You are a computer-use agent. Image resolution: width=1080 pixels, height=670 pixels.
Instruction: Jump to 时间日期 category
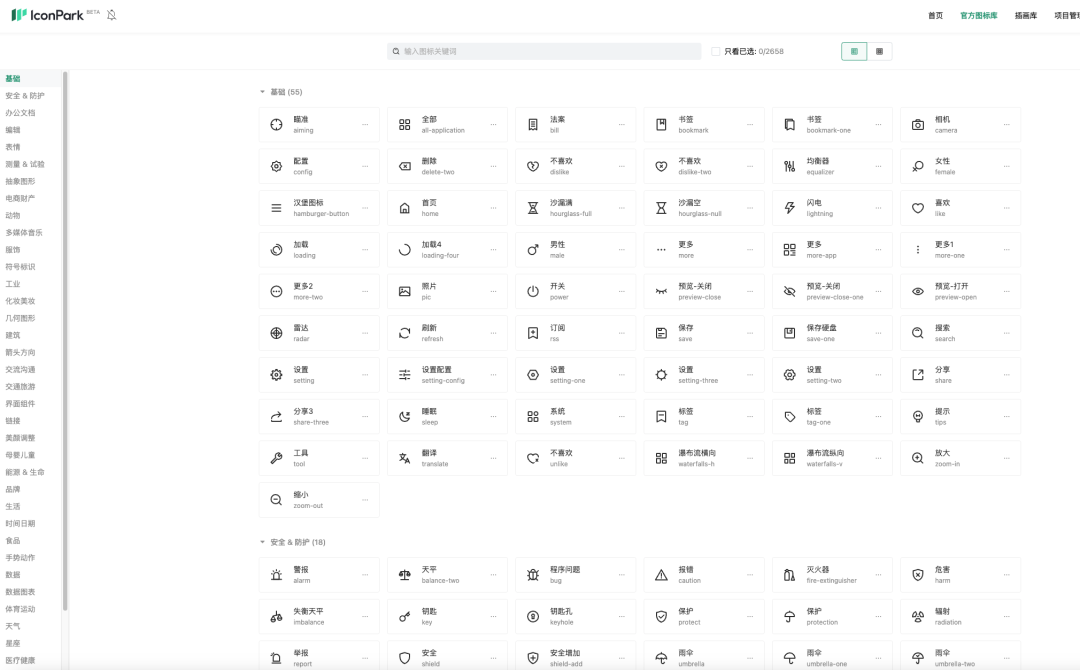pyautogui.click(x=20, y=523)
